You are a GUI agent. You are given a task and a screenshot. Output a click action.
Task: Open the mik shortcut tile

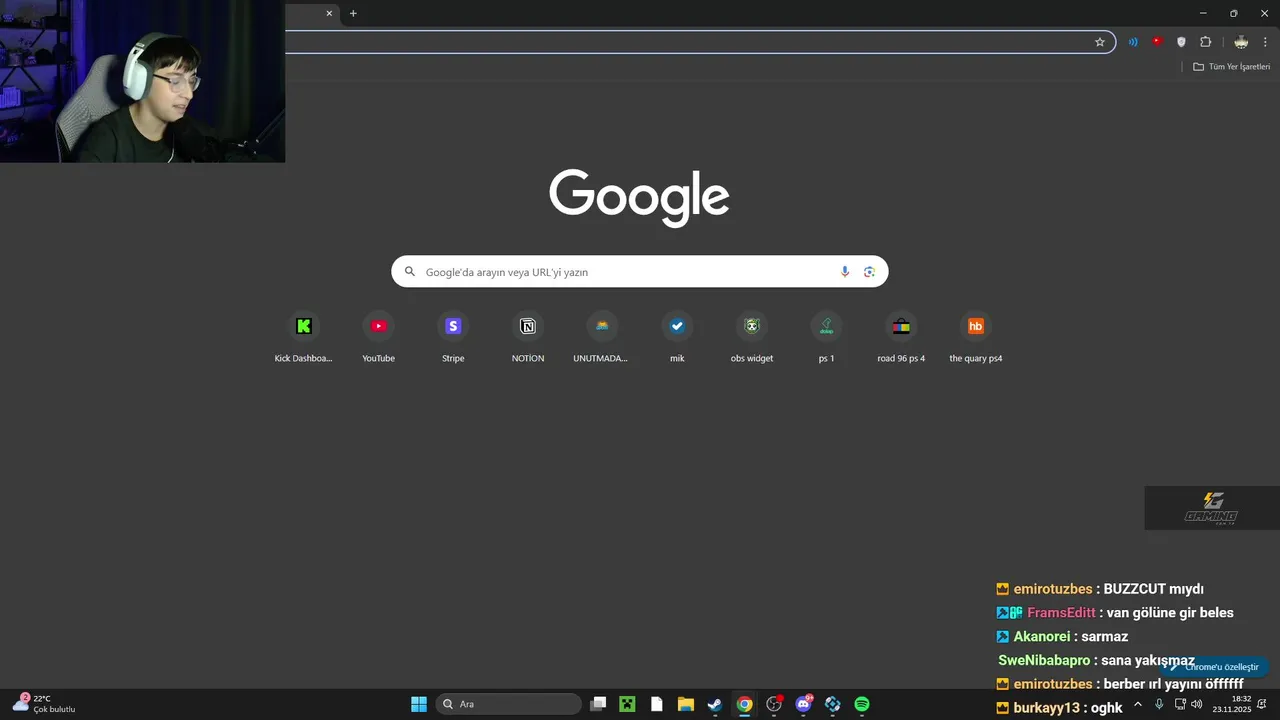677,337
